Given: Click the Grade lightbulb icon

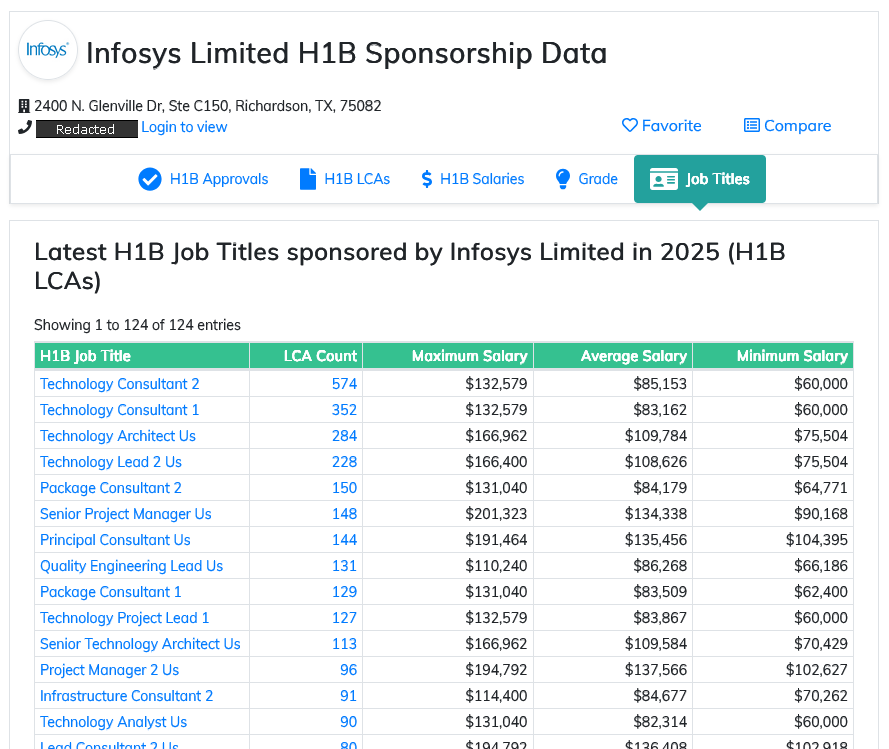Looking at the screenshot, I should pos(563,180).
